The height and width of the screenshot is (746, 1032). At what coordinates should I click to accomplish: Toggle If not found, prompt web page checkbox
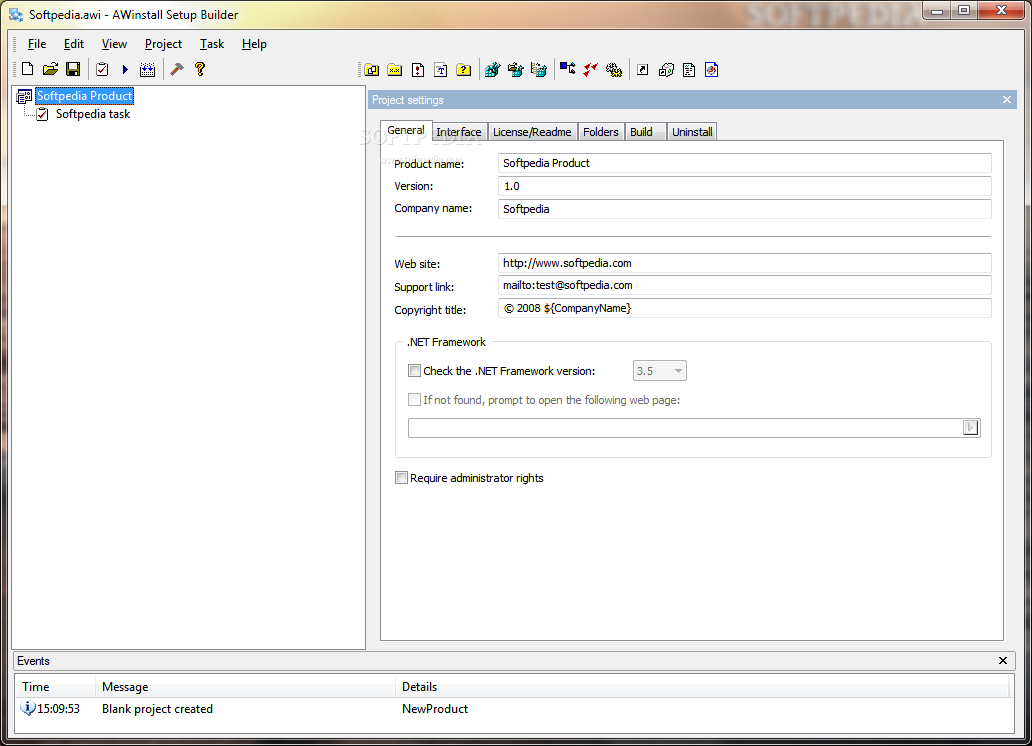click(x=414, y=400)
